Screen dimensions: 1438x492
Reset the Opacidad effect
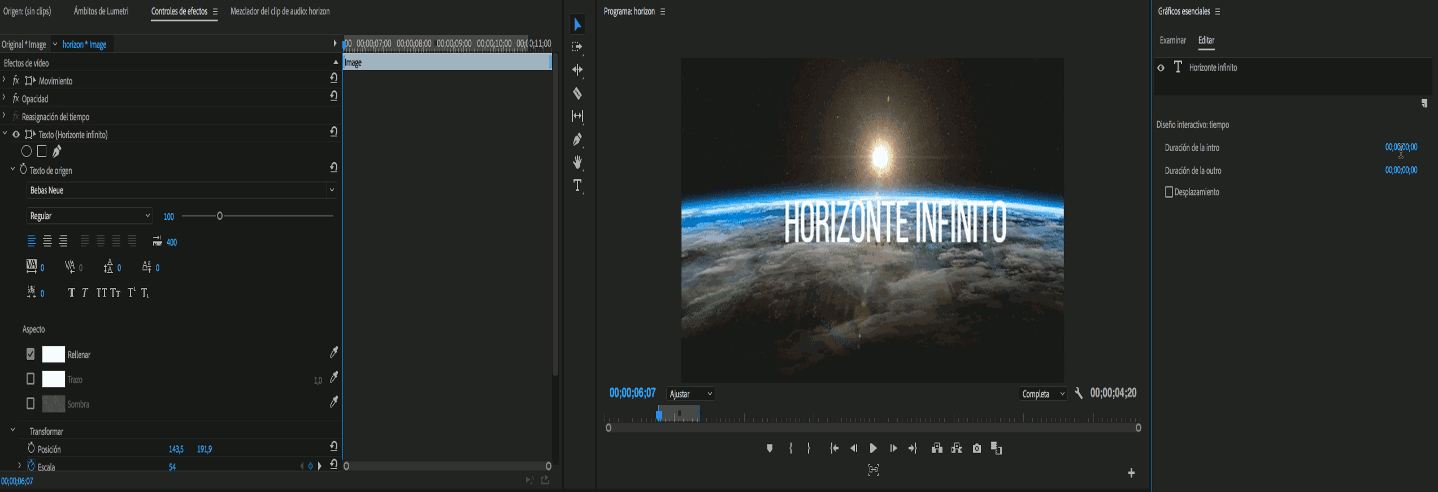[333, 98]
